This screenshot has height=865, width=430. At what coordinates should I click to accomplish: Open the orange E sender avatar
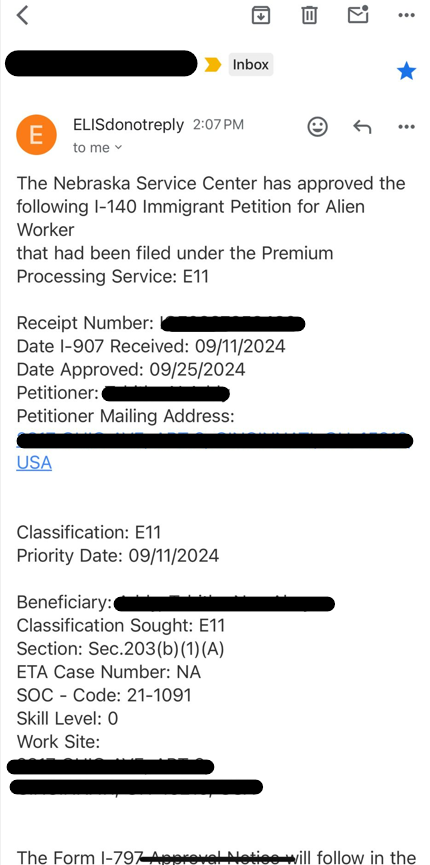(36, 135)
